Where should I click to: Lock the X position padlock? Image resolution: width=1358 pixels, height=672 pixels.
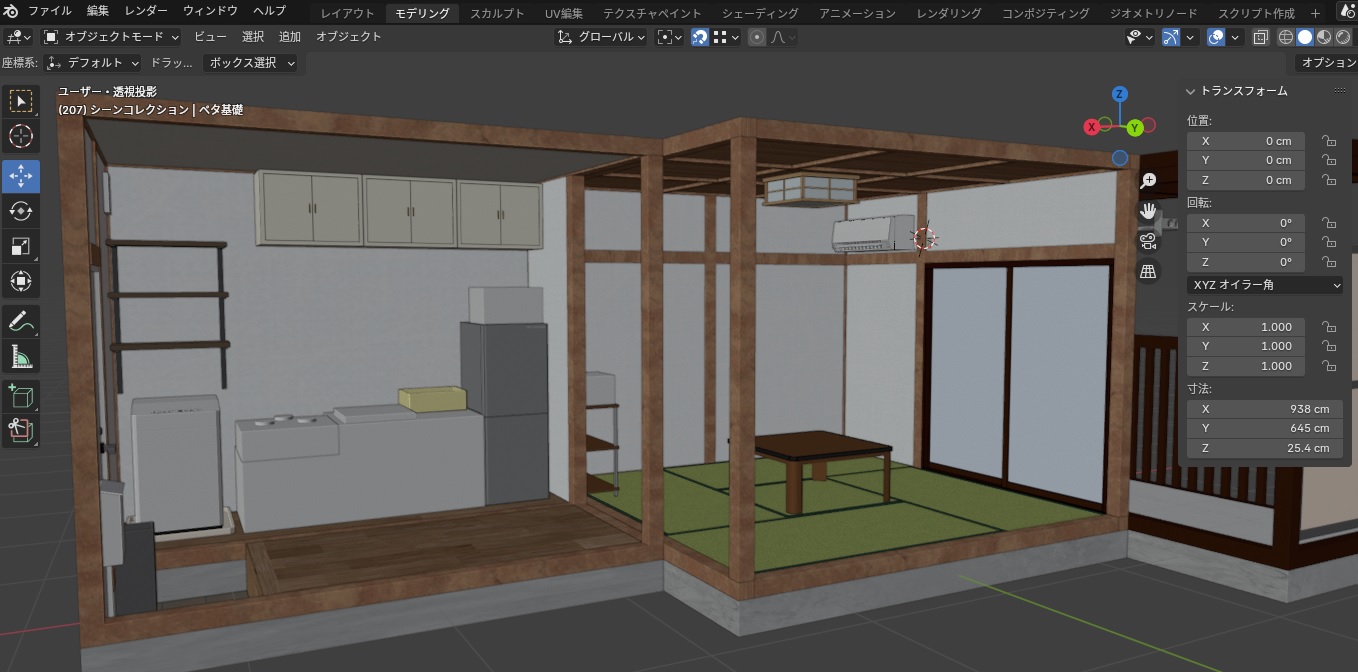pos(1328,141)
